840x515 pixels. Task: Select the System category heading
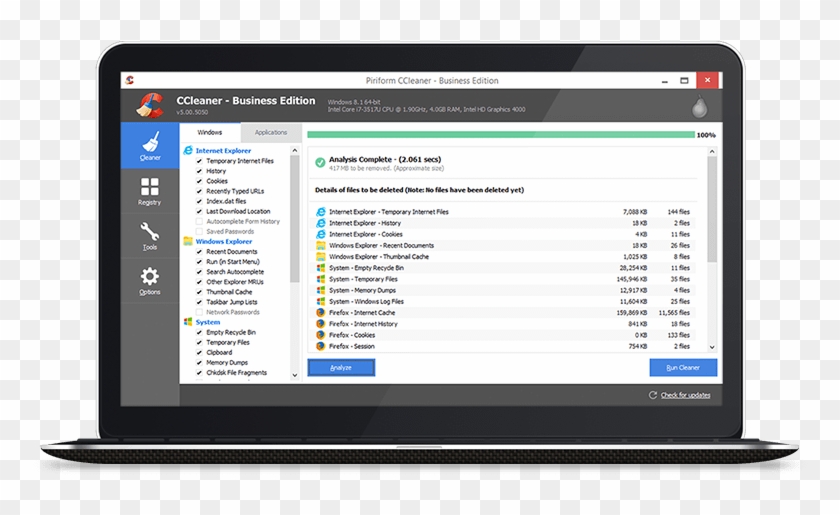208,322
